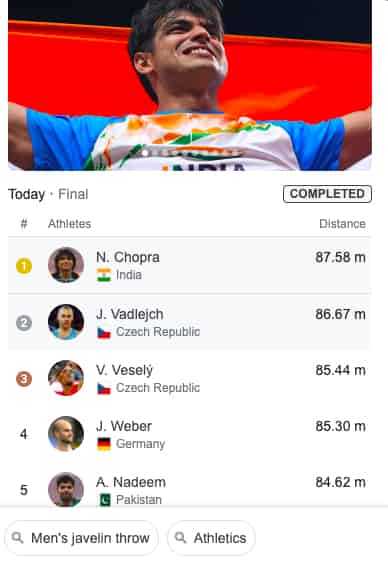The image size is (388, 567).
Task: Open N. Chopra's athlete photo
Action: (x=66, y=265)
